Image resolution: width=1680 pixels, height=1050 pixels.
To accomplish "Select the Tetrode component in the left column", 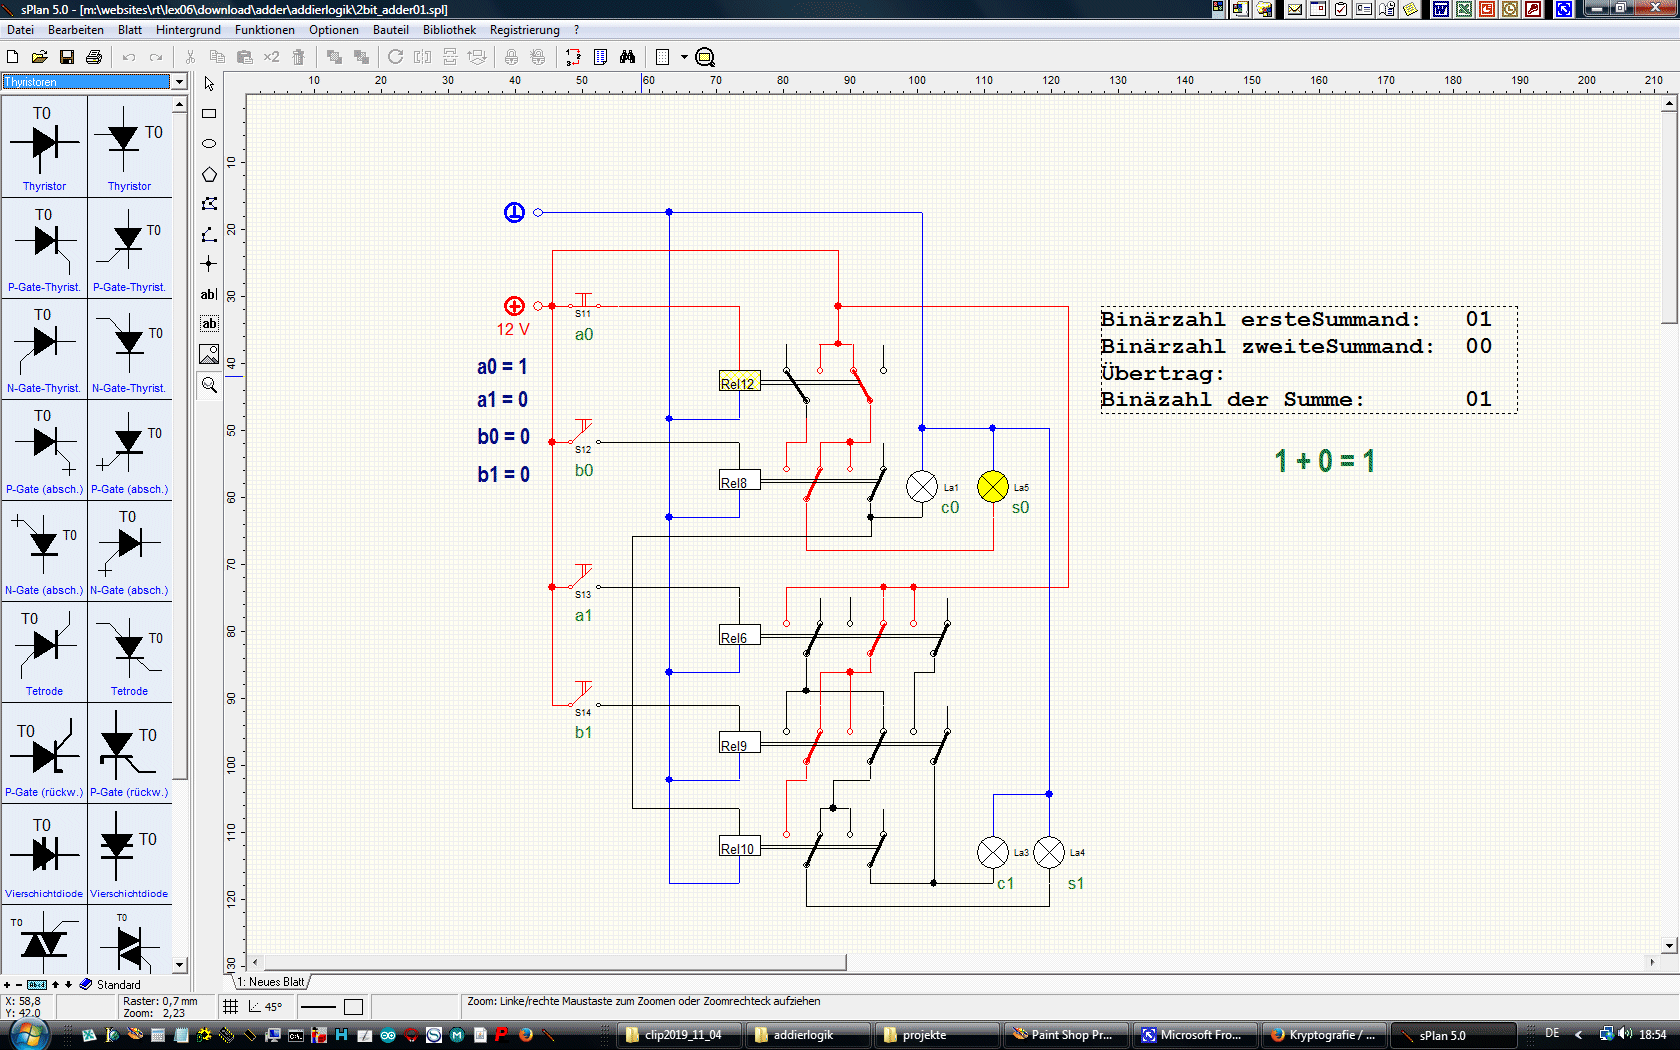I will pos(44,652).
